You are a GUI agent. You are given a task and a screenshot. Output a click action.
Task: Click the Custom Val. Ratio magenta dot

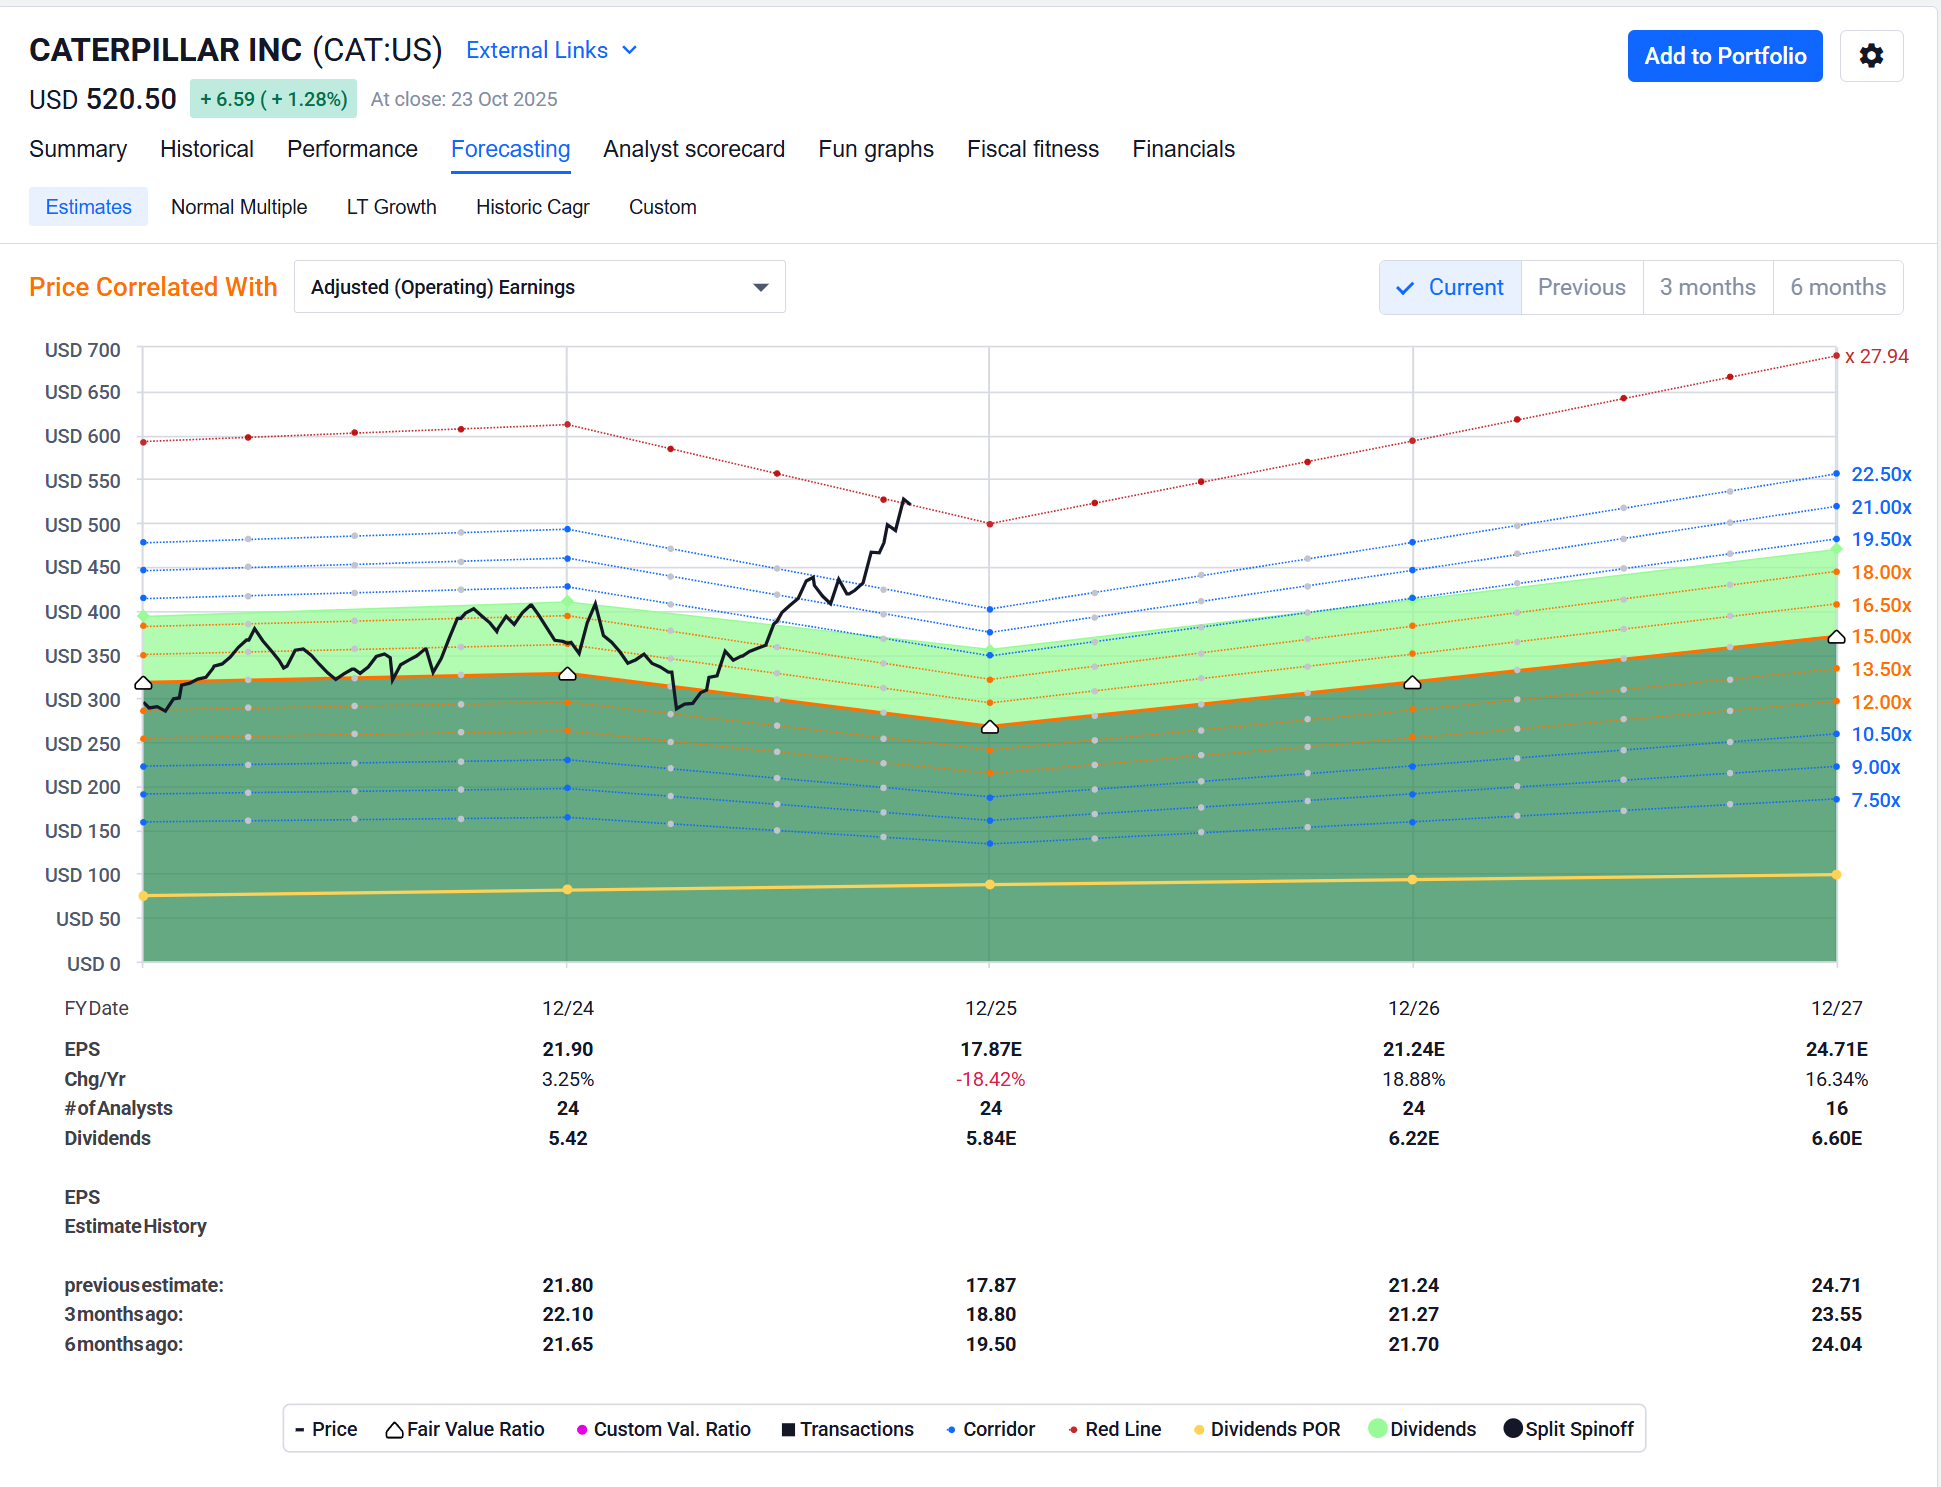(582, 1430)
